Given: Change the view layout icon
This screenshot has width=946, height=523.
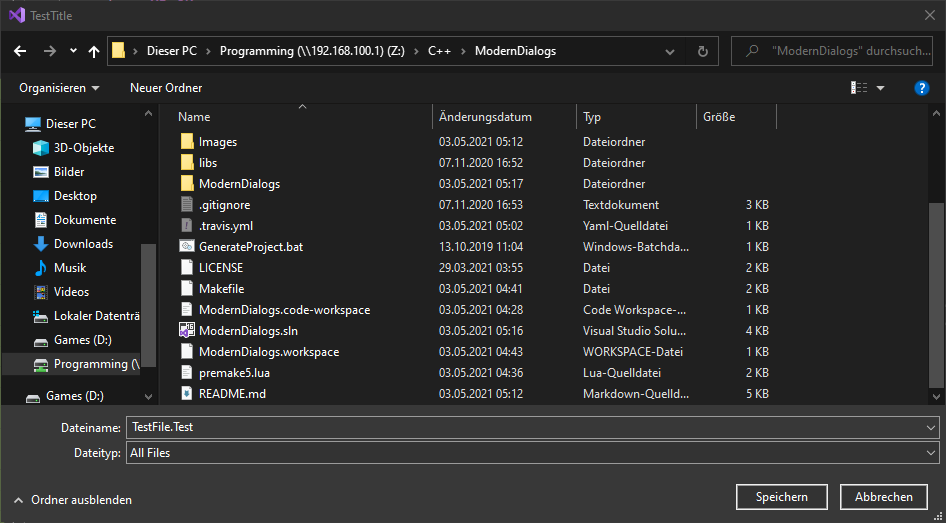Looking at the screenshot, I should [859, 88].
